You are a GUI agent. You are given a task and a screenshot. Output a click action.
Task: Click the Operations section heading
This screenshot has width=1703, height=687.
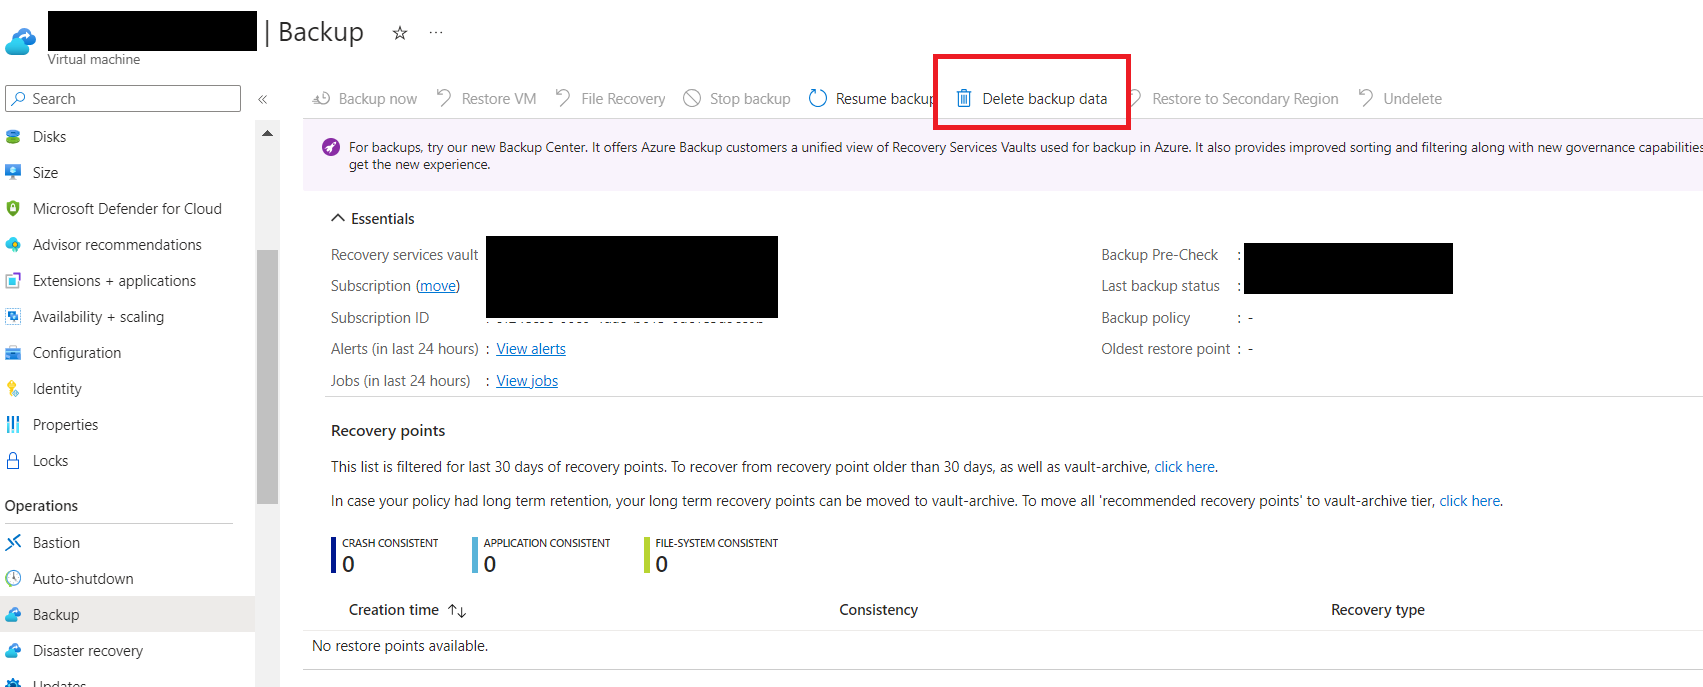tap(41, 506)
